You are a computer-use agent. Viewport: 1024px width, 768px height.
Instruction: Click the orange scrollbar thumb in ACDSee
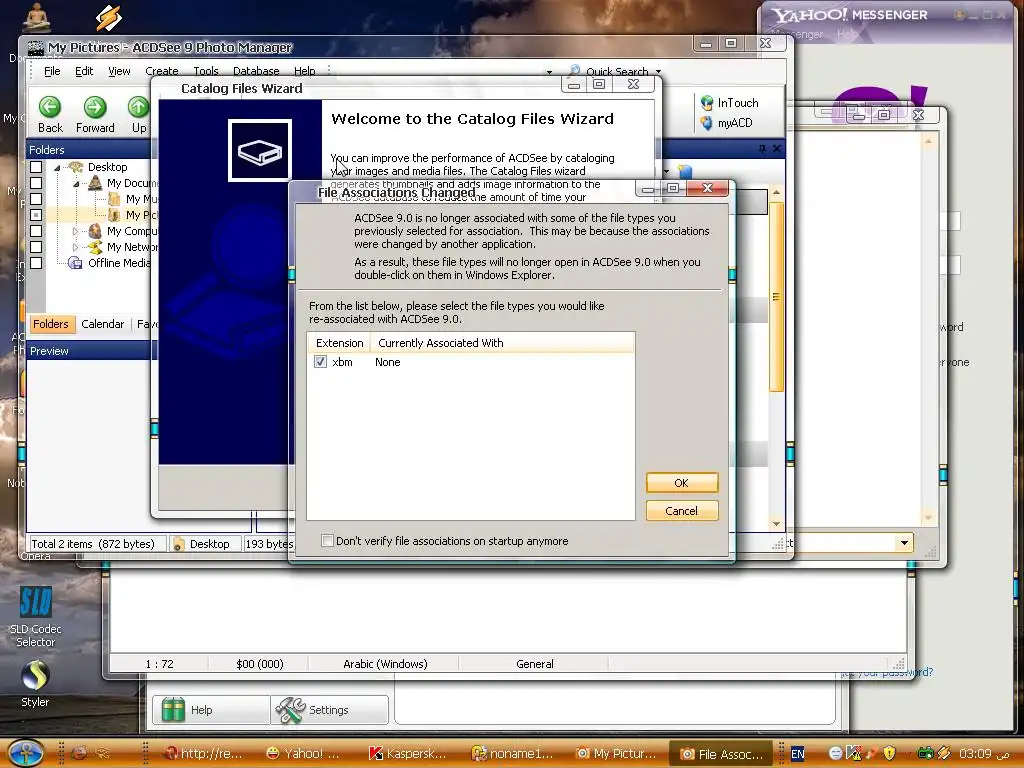(x=776, y=297)
